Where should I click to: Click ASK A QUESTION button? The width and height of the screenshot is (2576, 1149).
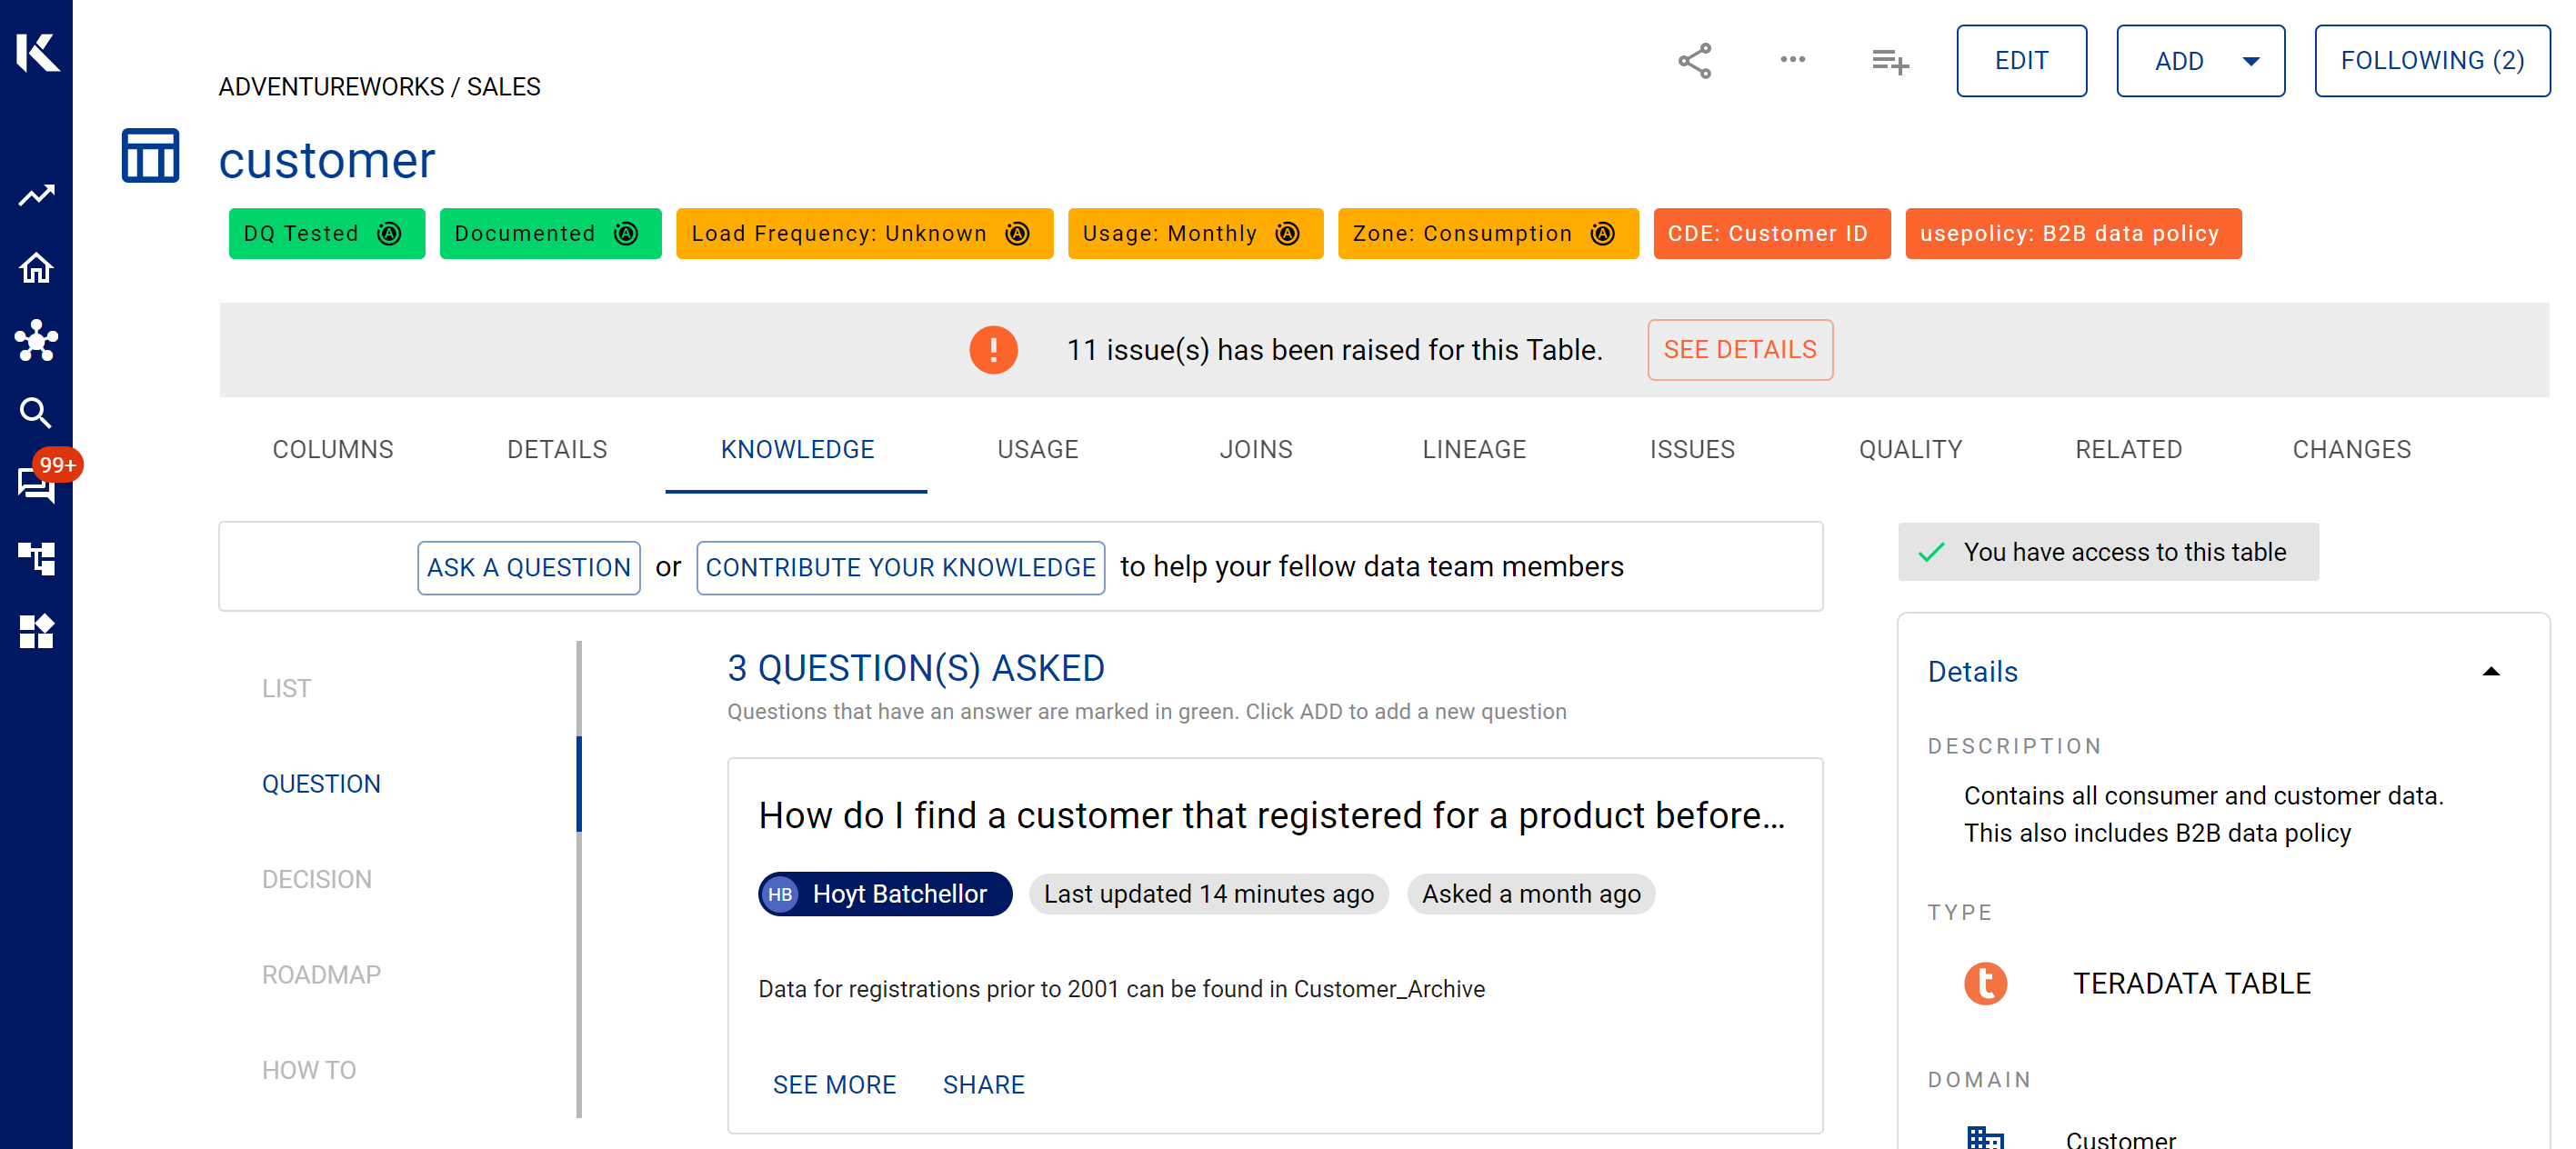pyautogui.click(x=528, y=567)
